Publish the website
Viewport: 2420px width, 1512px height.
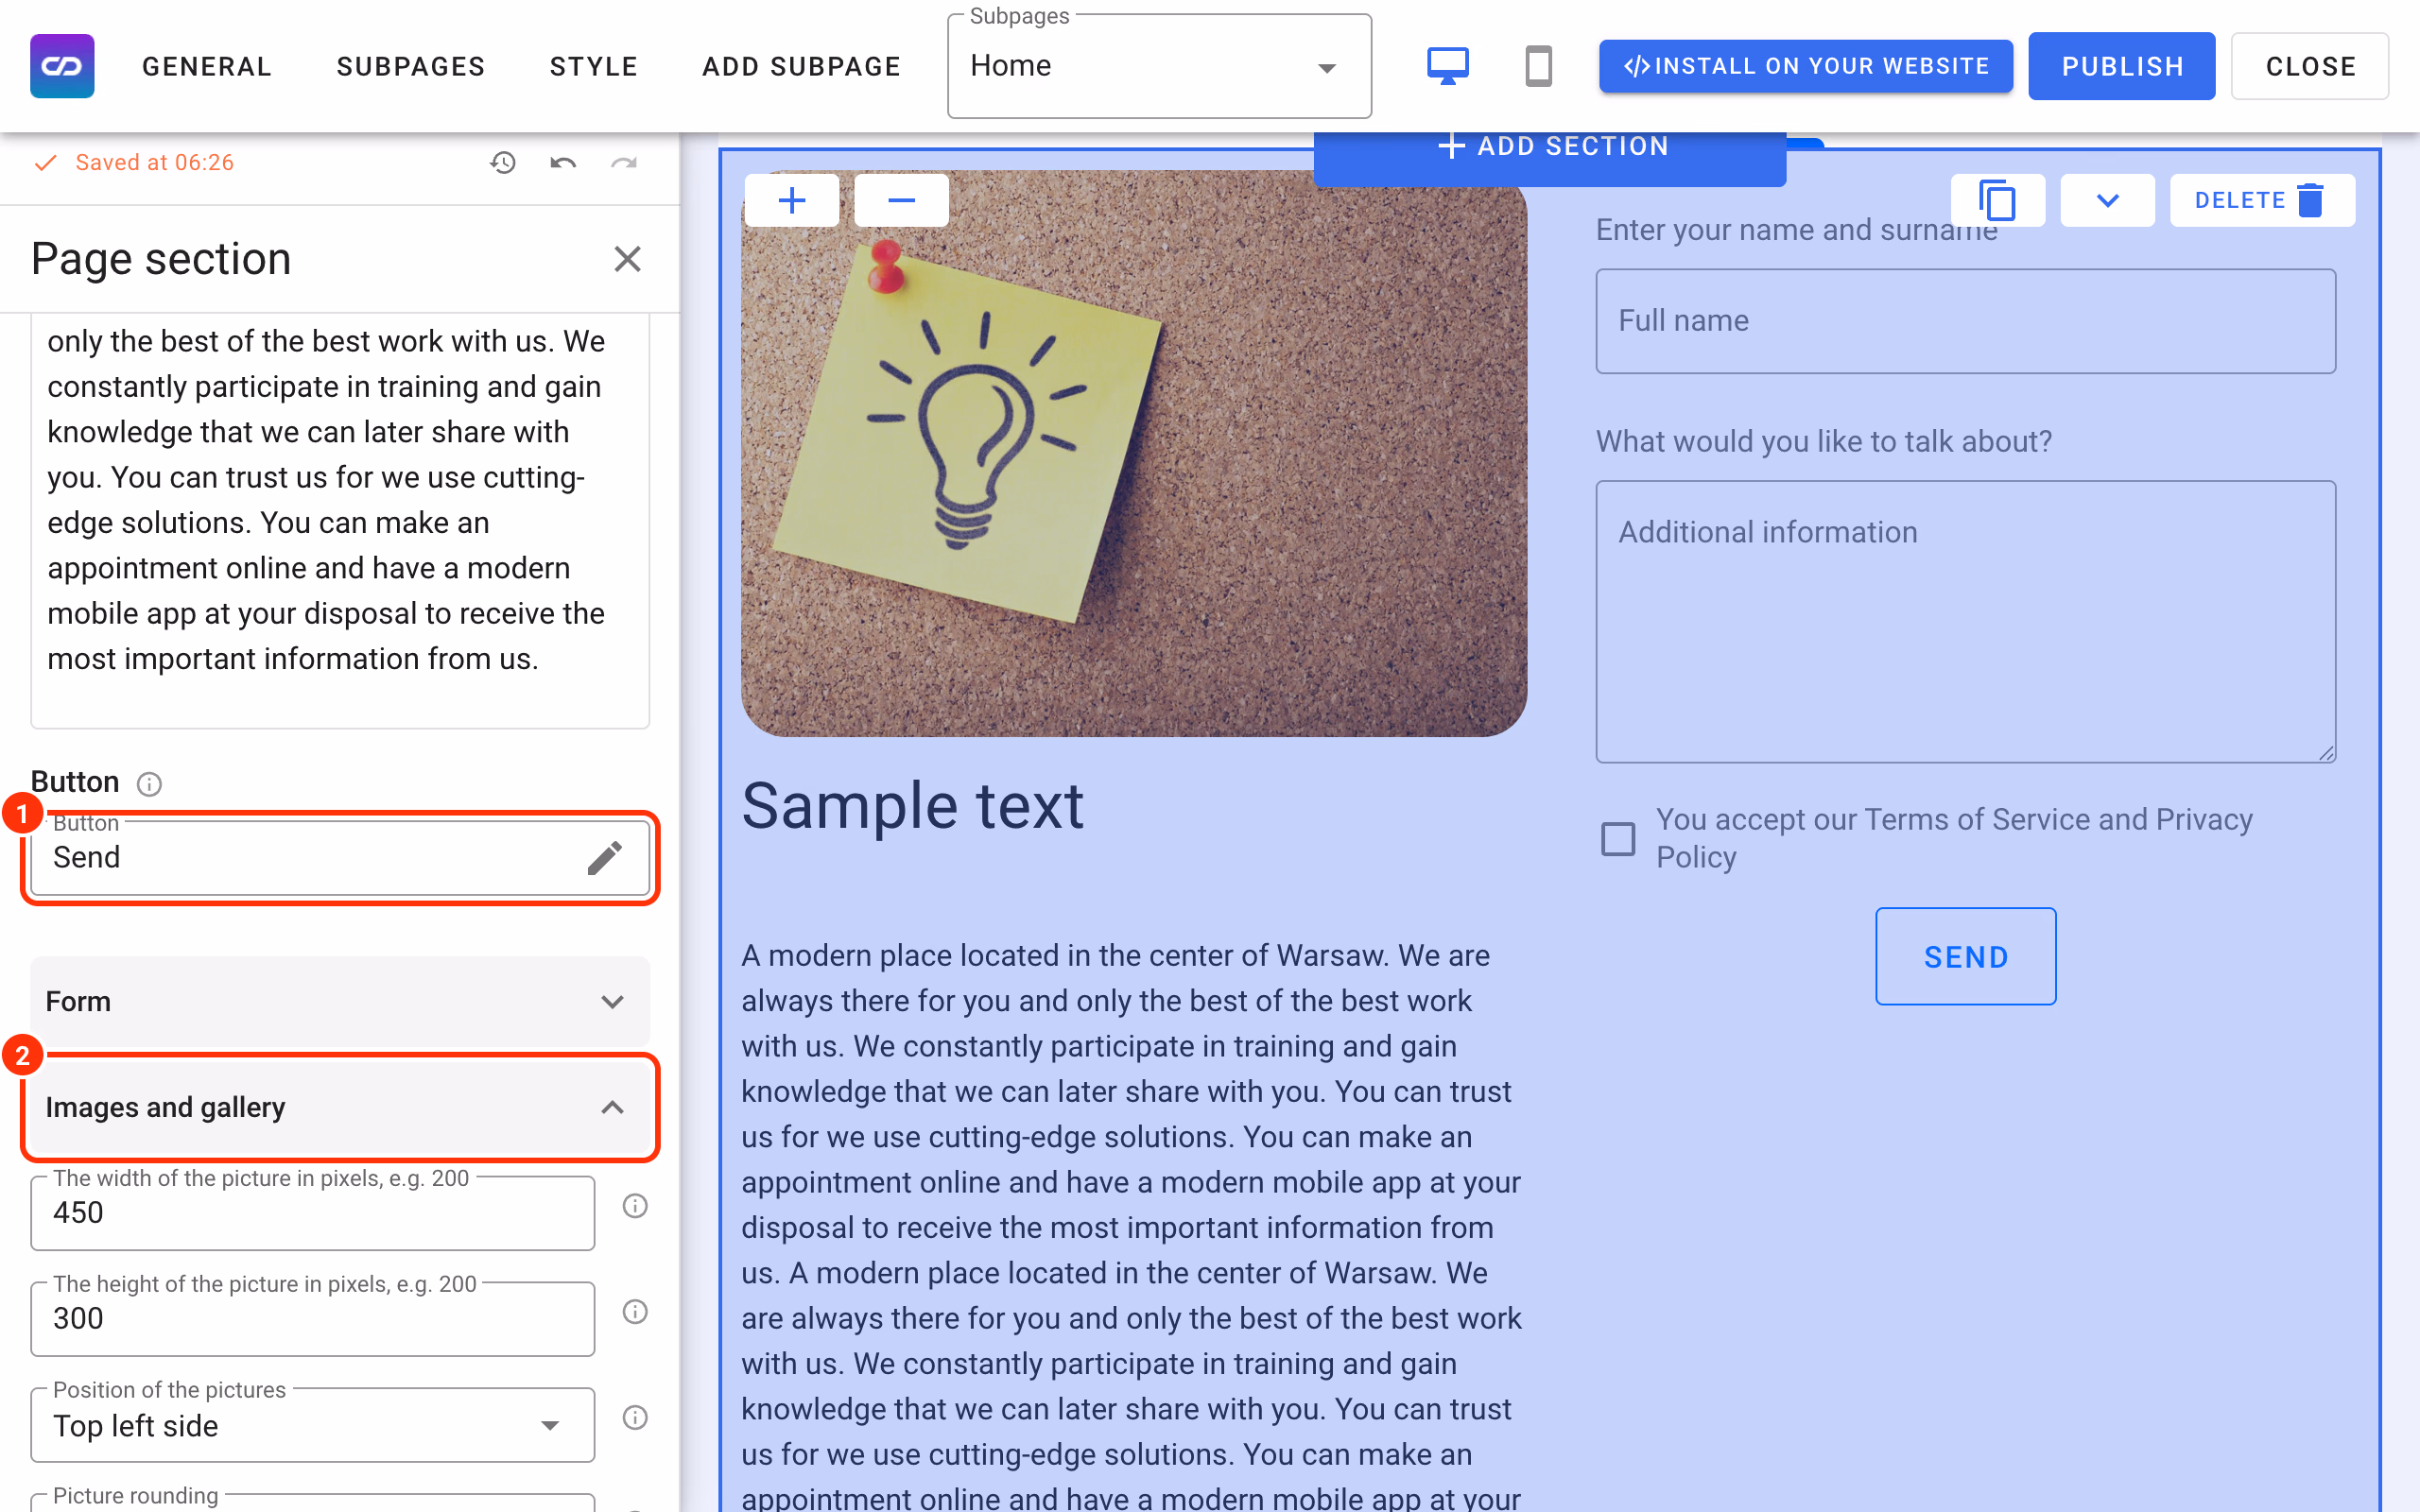coord(2122,66)
